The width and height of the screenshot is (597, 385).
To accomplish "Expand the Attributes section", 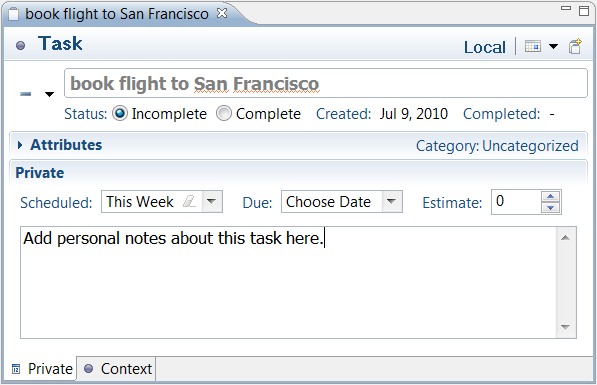I will point(20,145).
